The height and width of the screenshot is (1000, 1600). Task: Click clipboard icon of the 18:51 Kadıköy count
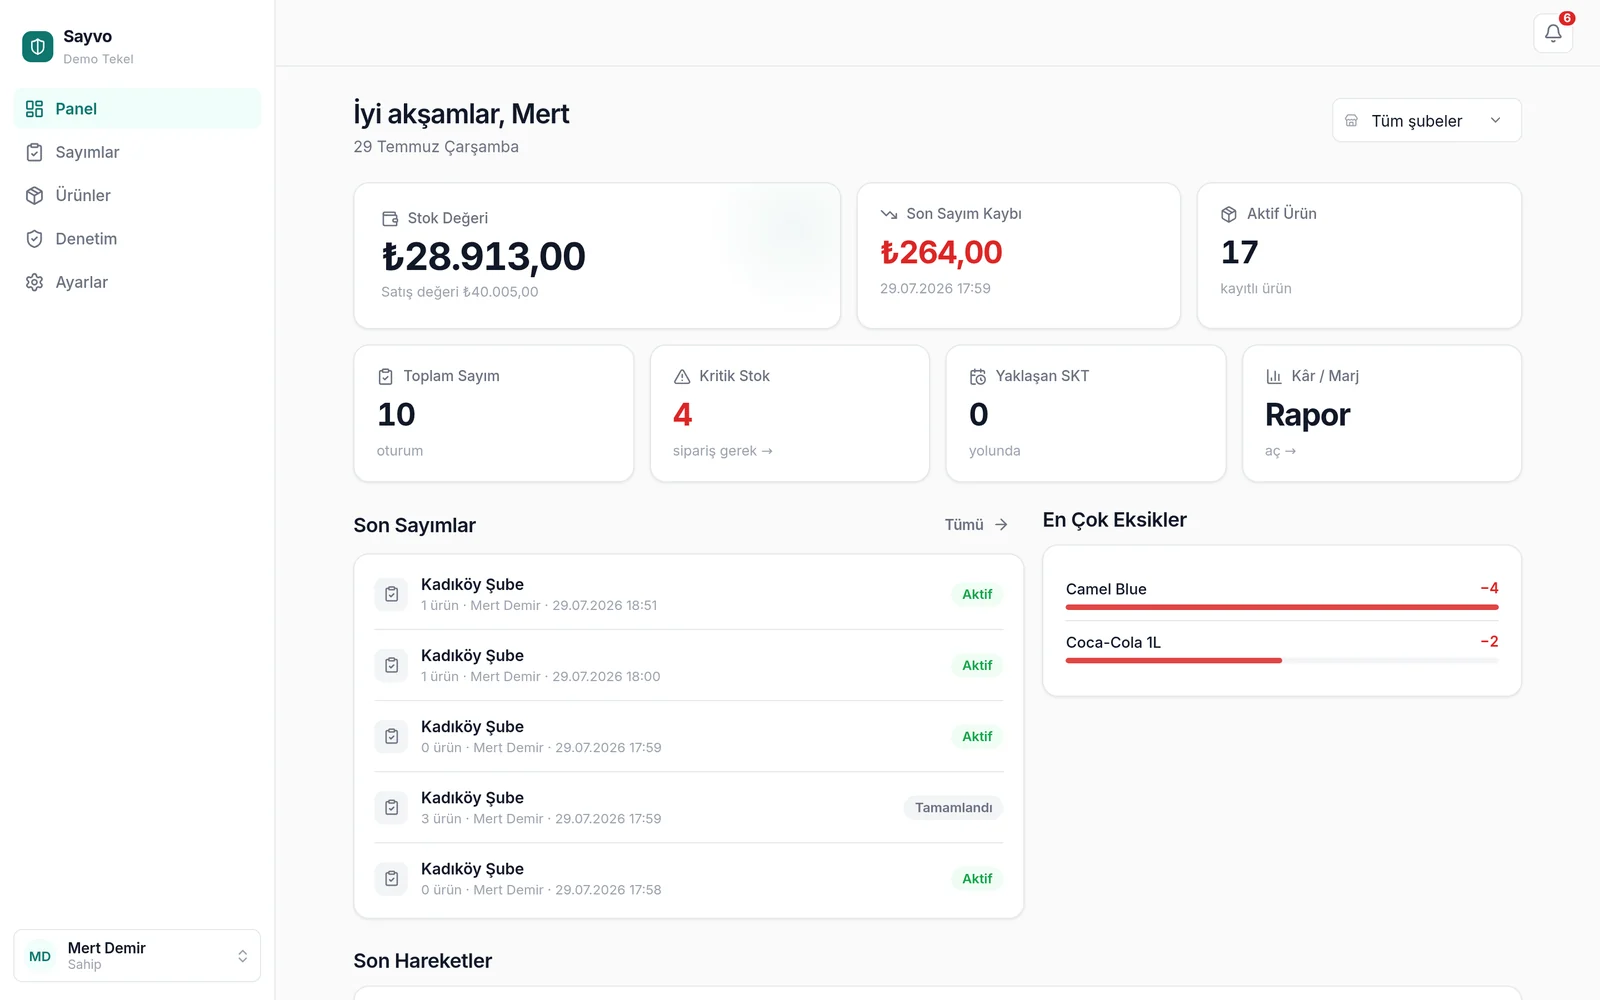tap(391, 594)
